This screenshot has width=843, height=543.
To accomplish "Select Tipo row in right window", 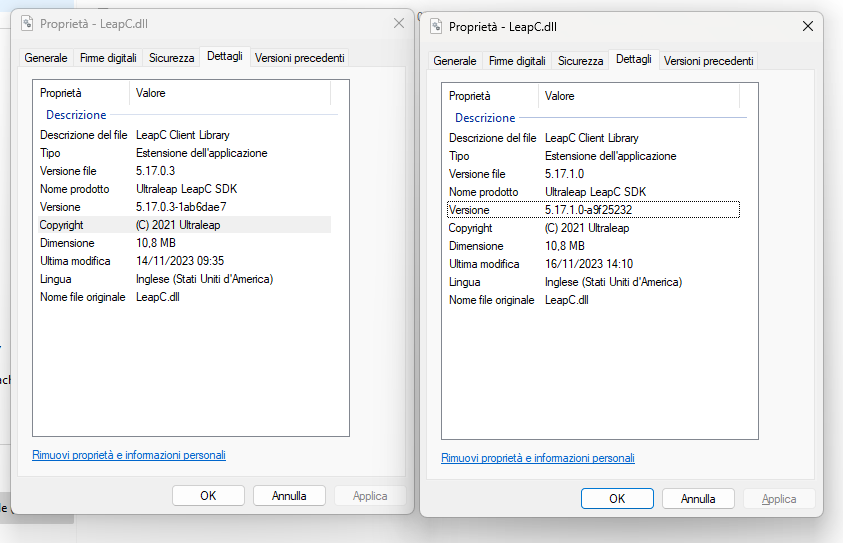I will pyautogui.click(x=594, y=156).
